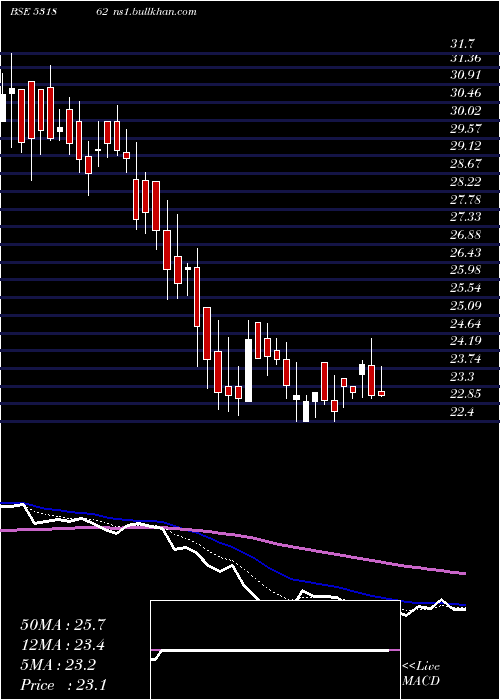Click the 26.43 price level label
The image size is (500, 700).
click(x=466, y=253)
